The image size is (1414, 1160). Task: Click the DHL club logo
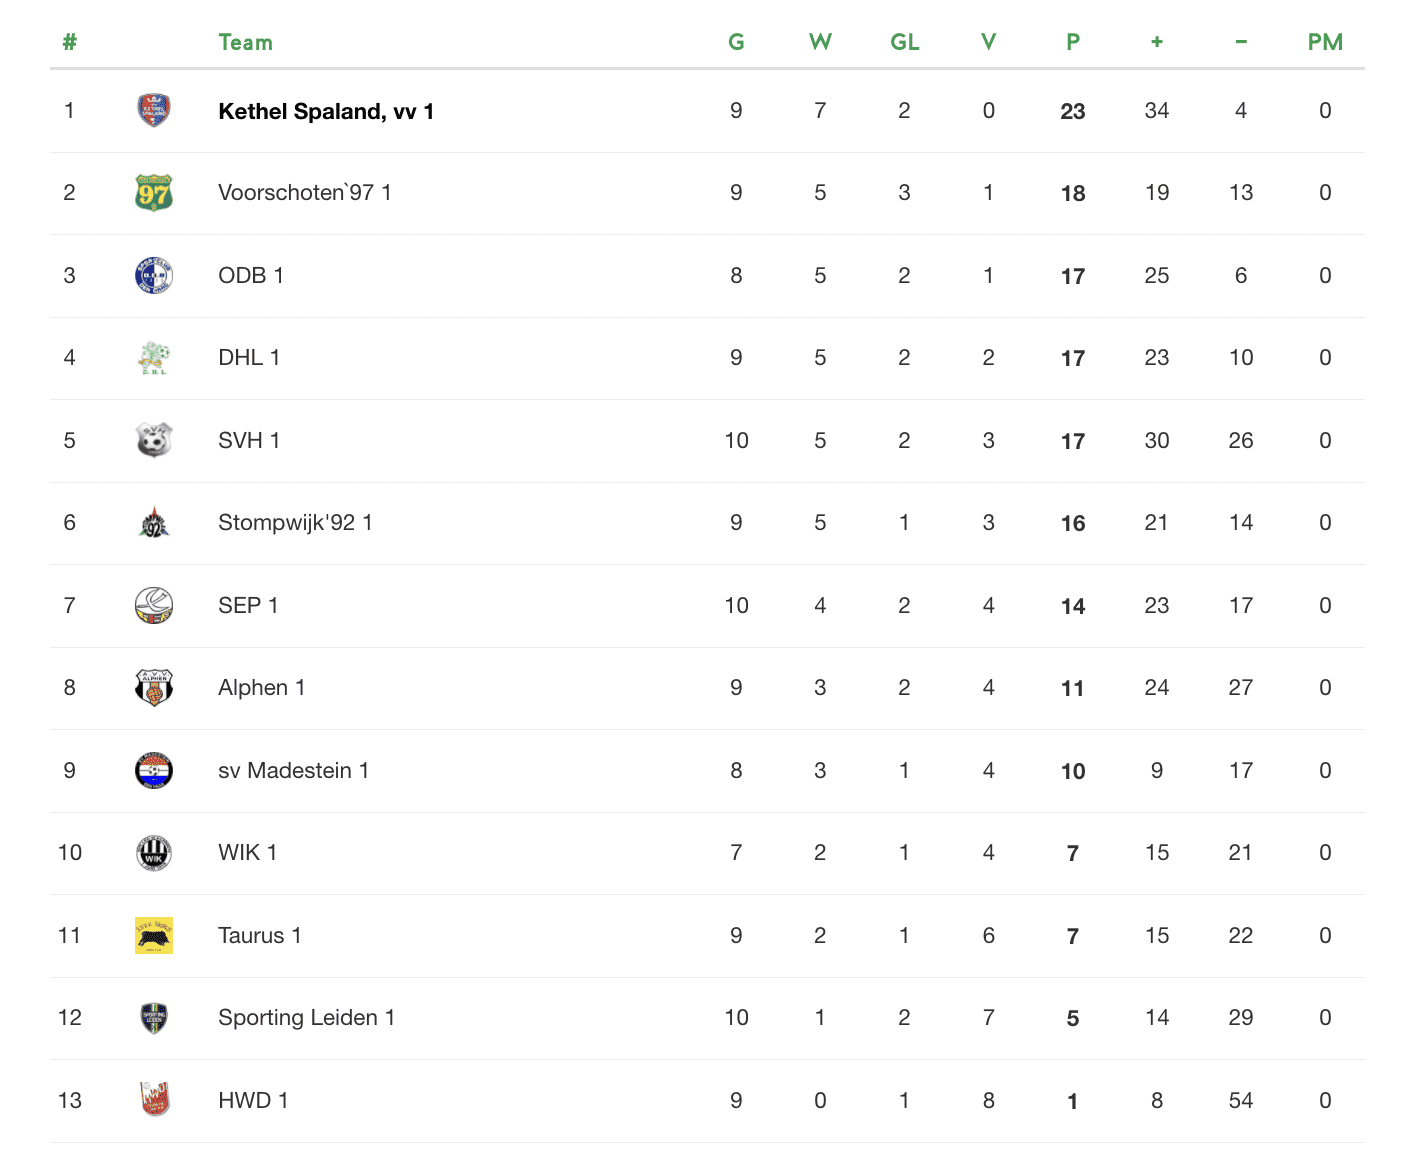tap(154, 357)
